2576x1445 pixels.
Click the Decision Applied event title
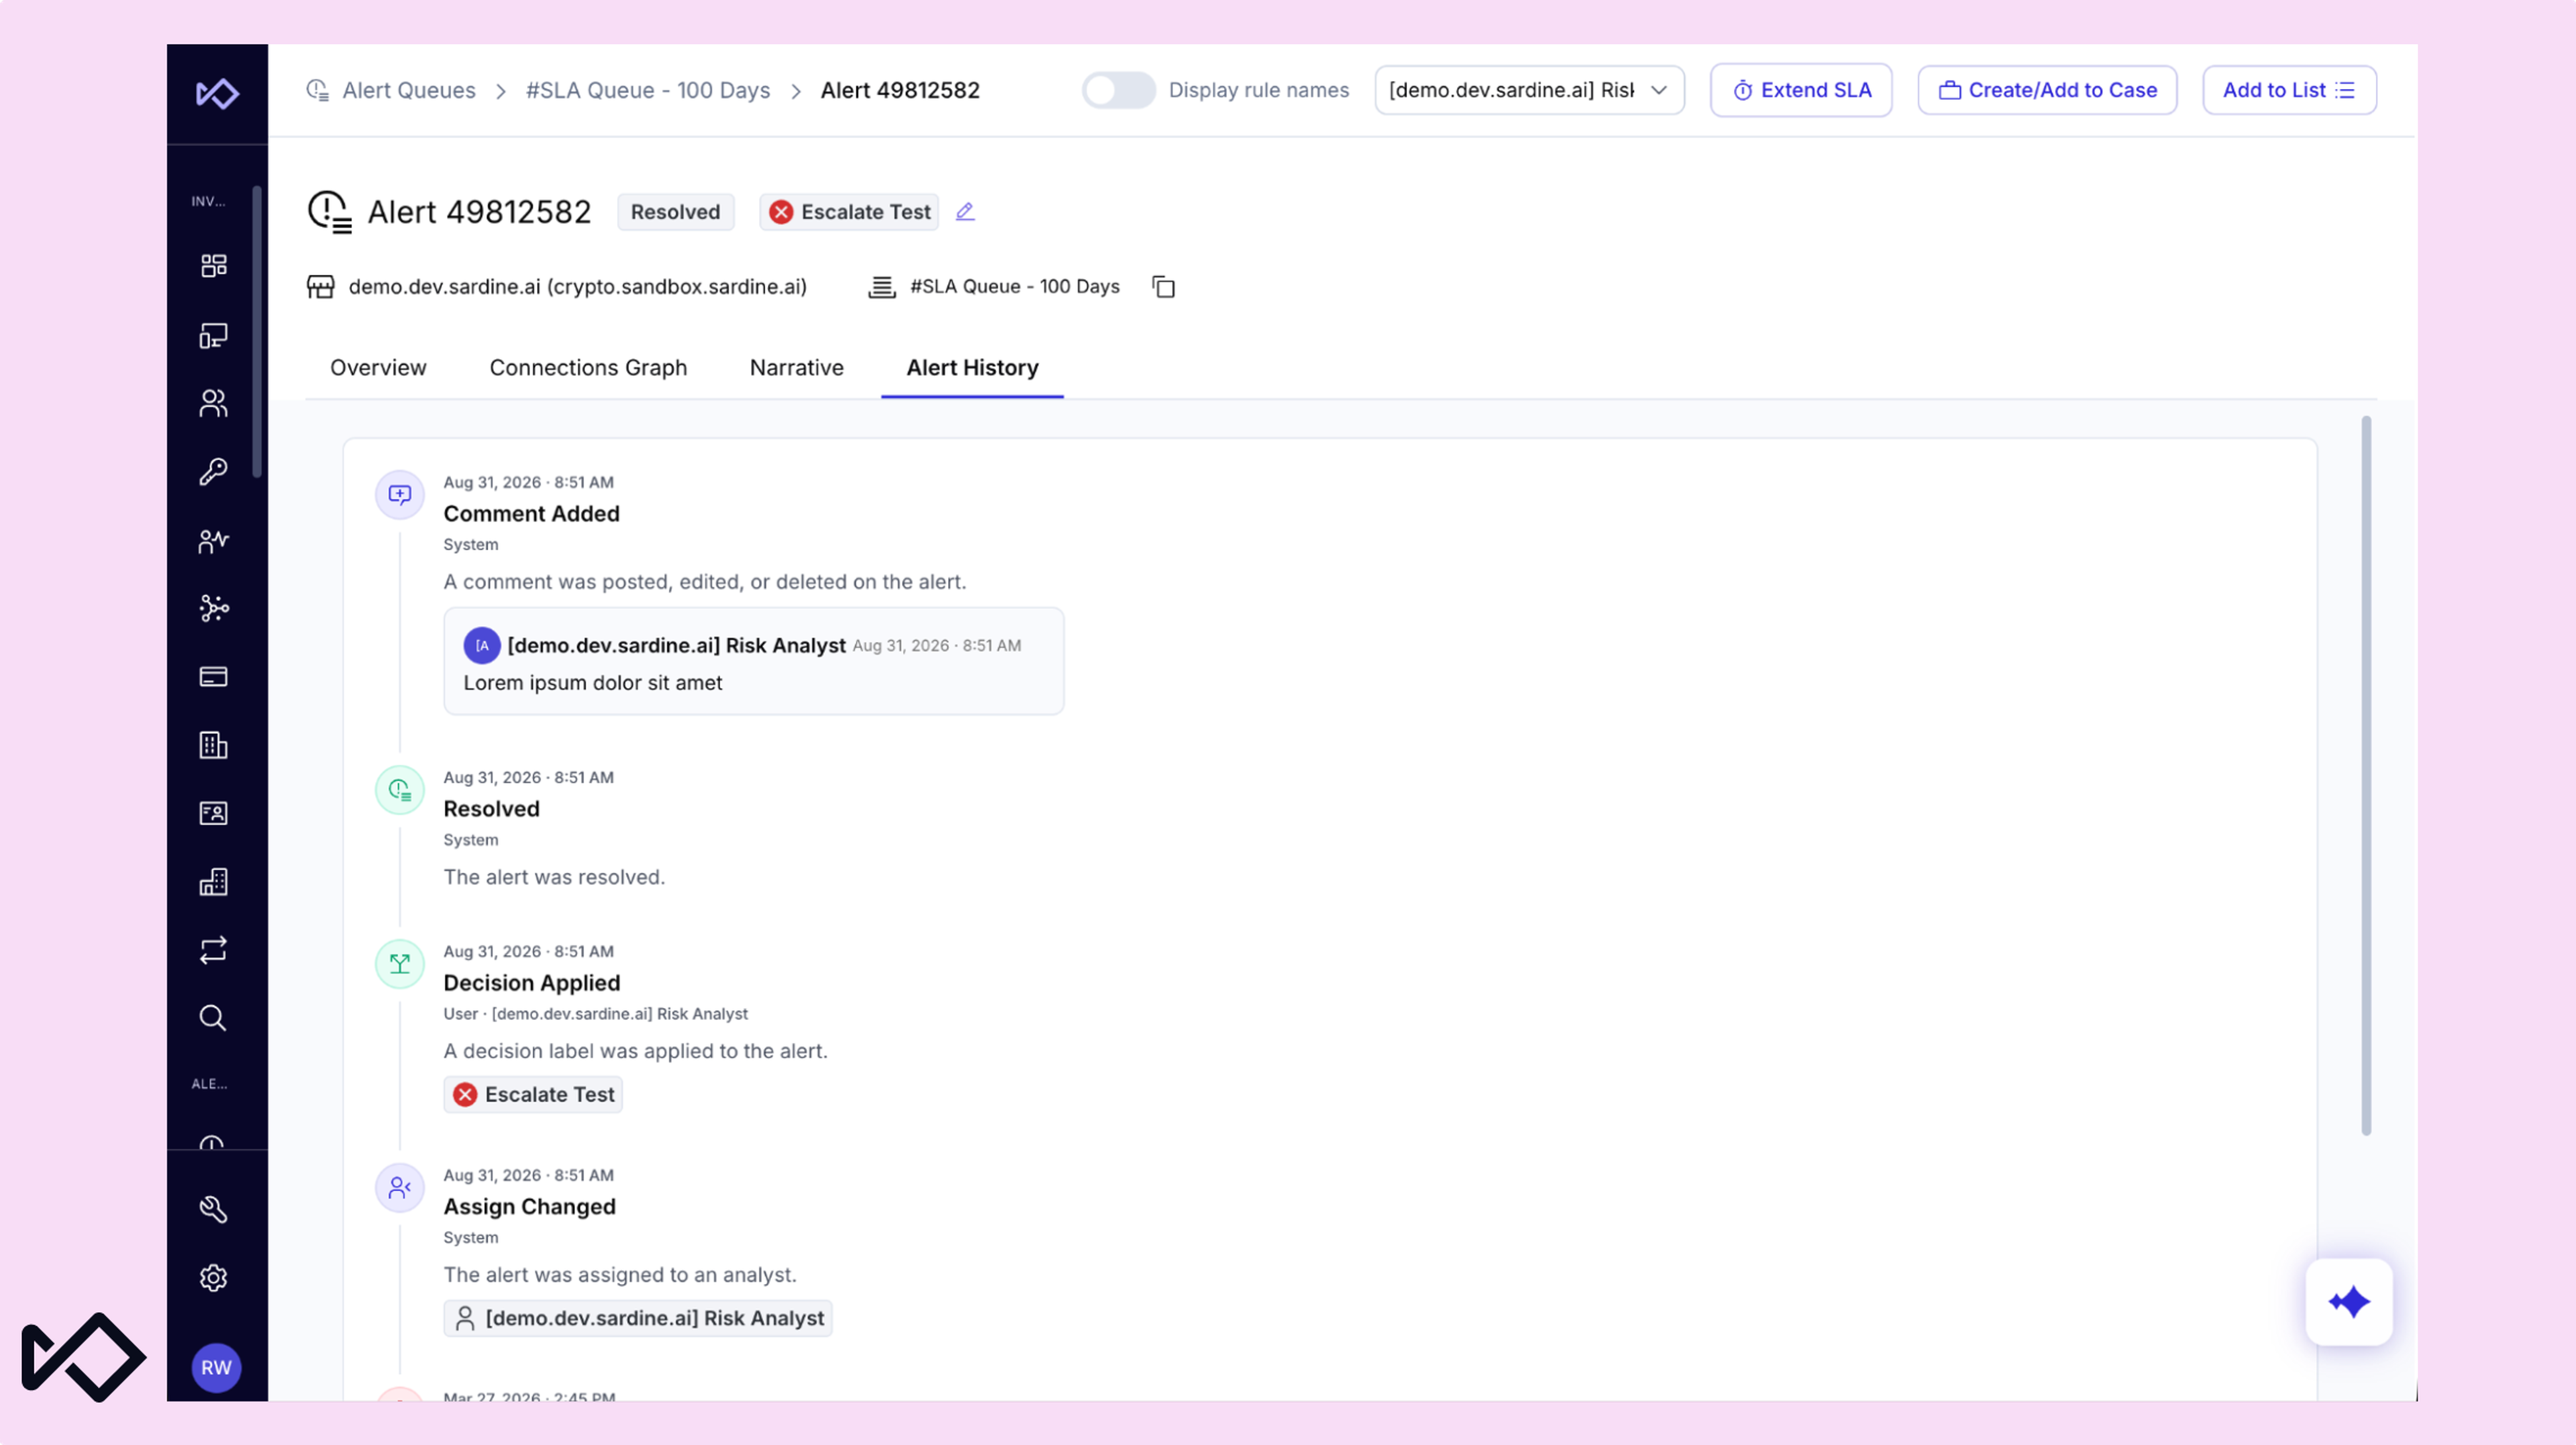point(531,983)
